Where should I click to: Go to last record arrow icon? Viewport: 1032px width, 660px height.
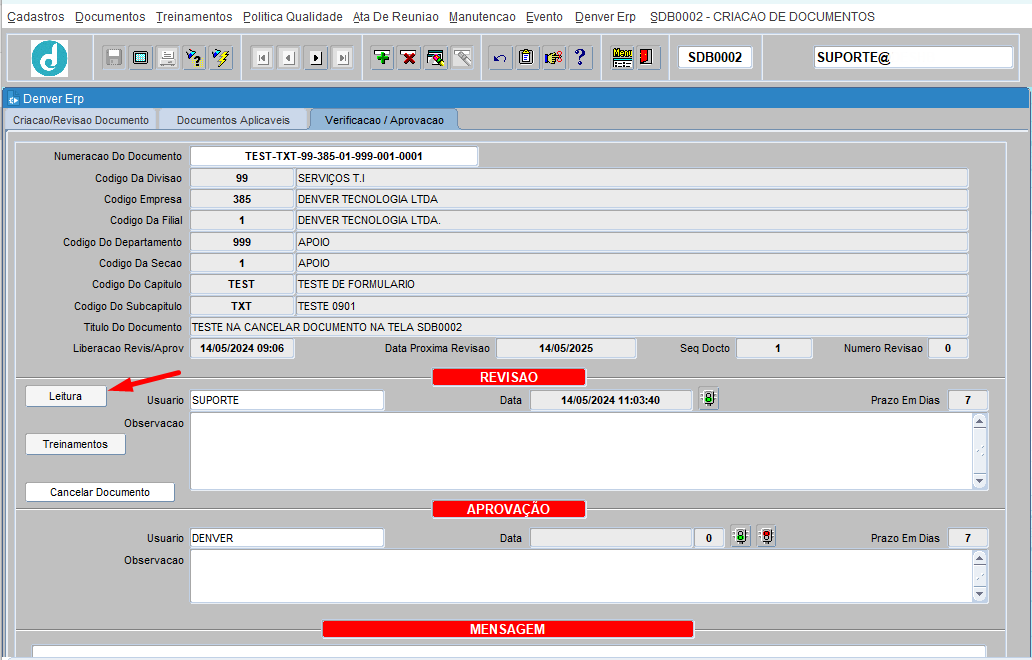click(x=343, y=58)
